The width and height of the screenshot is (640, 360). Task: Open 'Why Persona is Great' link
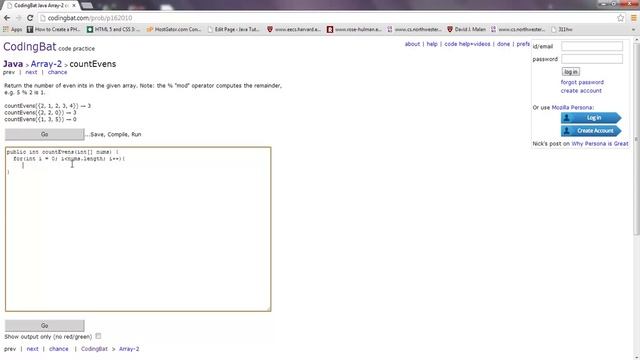(x=600, y=144)
